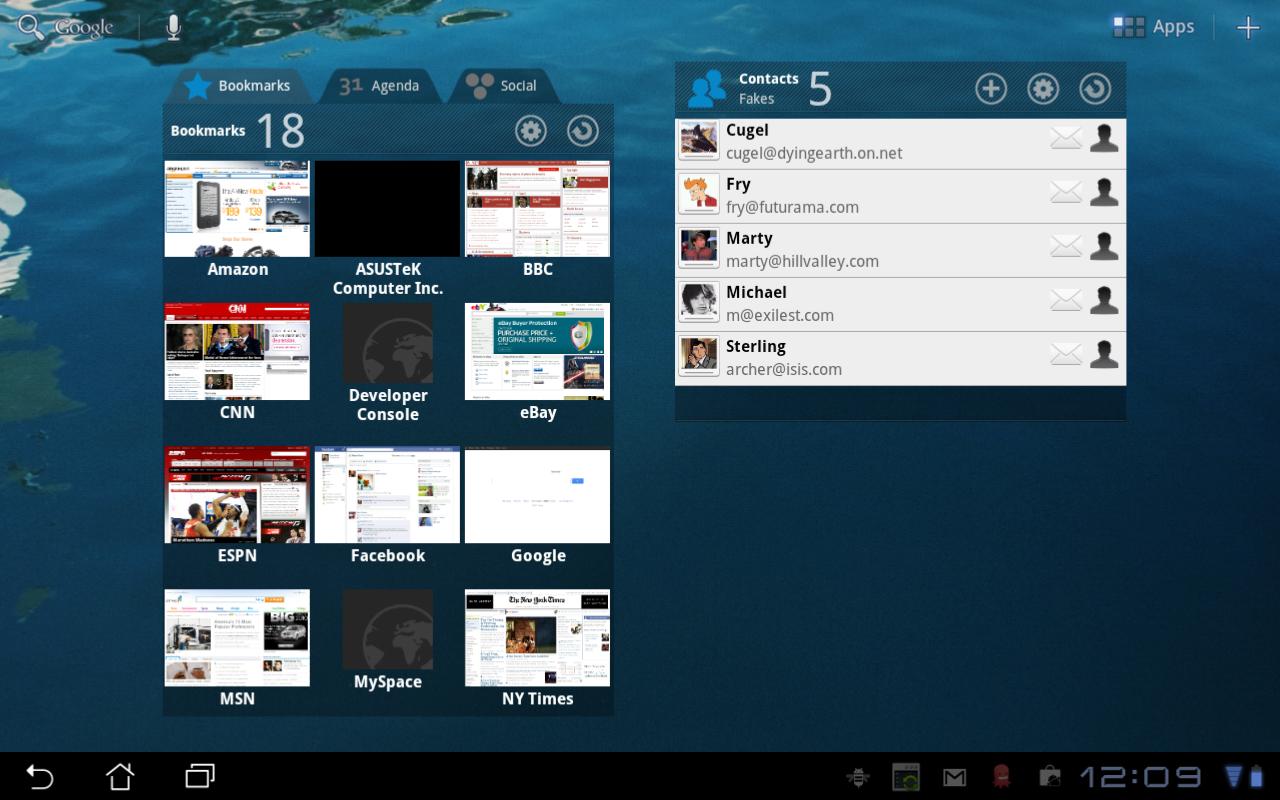Open the CNN bookmark thumbnail
The image size is (1280, 800).
(x=237, y=352)
